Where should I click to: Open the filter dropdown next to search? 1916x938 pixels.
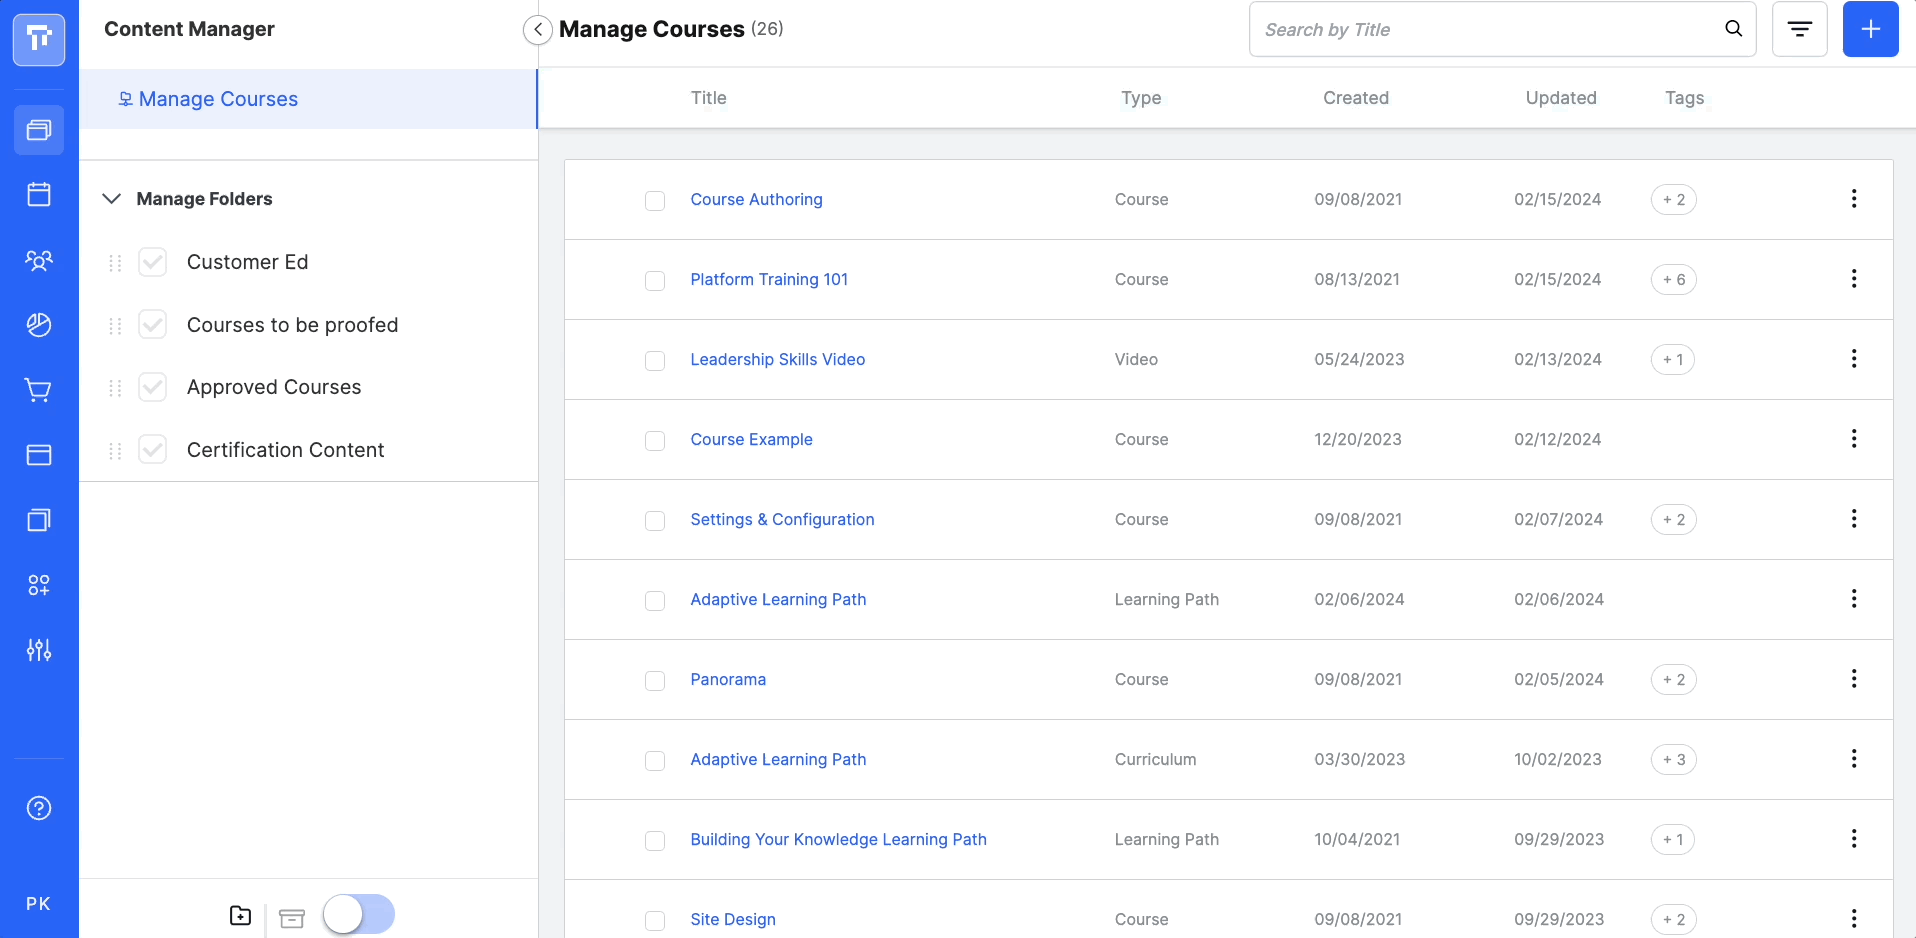[x=1799, y=29]
